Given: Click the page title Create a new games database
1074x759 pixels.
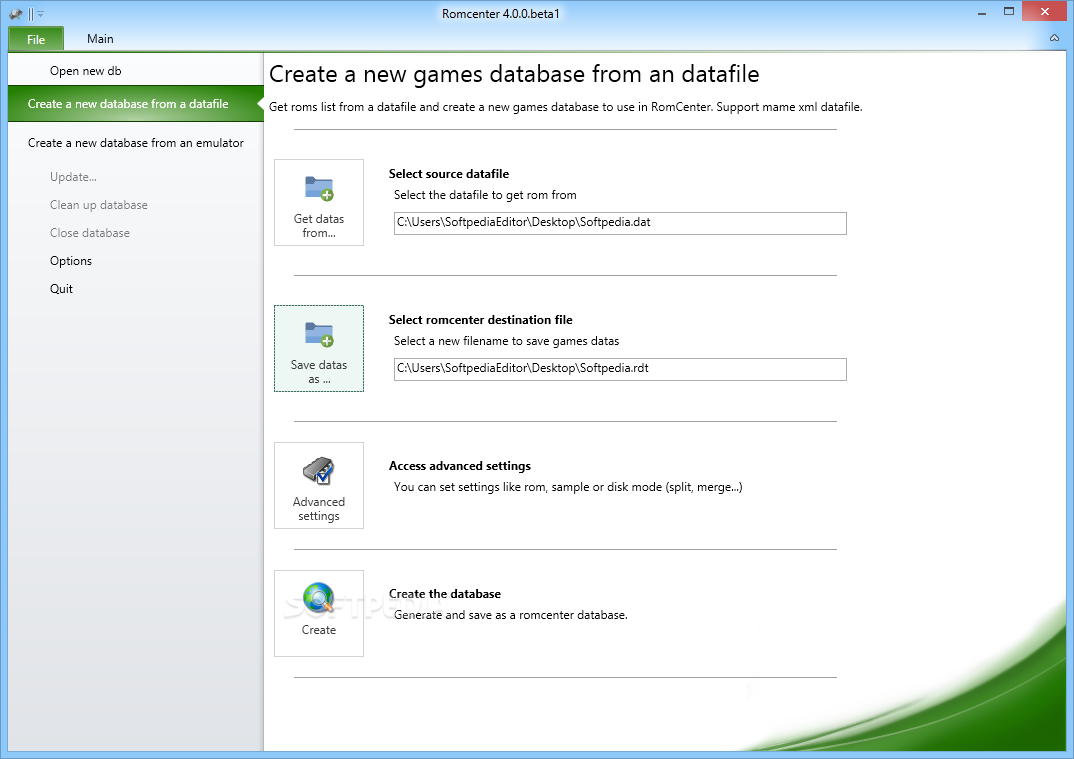Looking at the screenshot, I should point(514,74).
